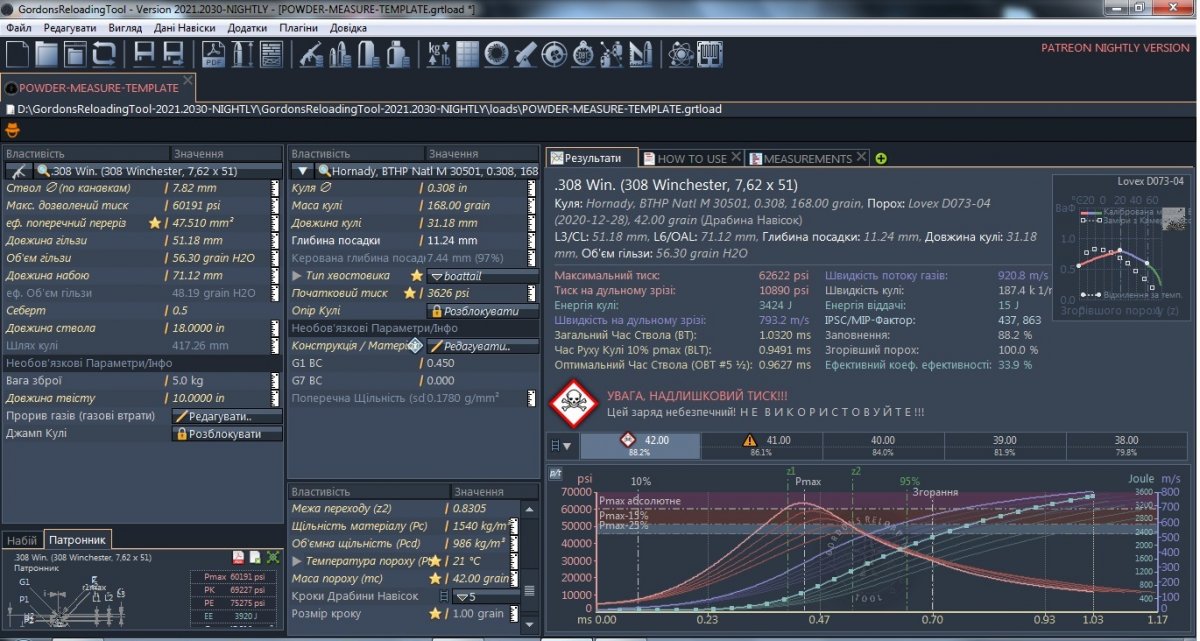
Task: Open the stopwatch timer tool
Action: click(583, 53)
